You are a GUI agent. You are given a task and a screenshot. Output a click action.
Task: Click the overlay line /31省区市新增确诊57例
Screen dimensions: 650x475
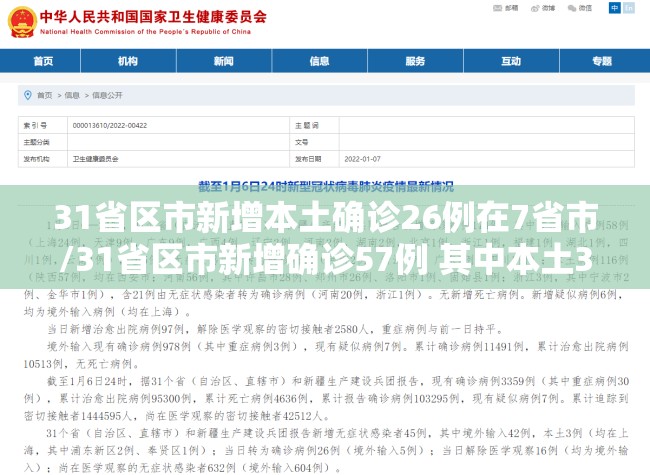[x=243, y=259]
